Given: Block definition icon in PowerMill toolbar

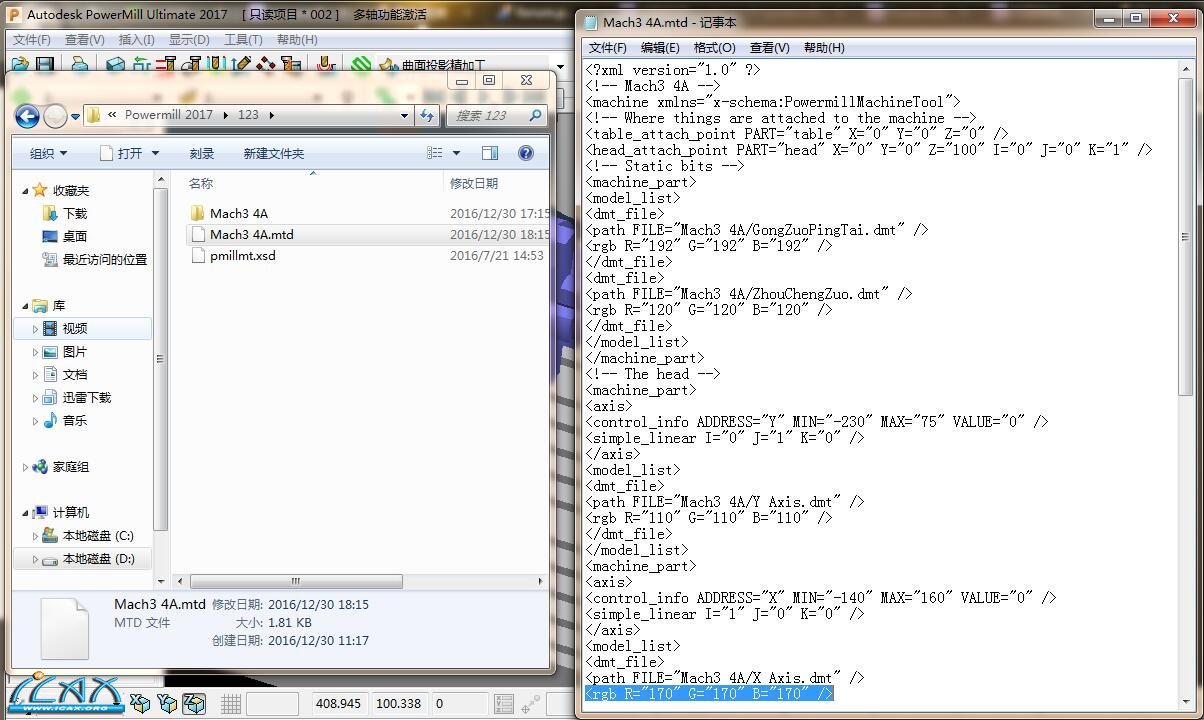Looking at the screenshot, I should click(x=115, y=64).
